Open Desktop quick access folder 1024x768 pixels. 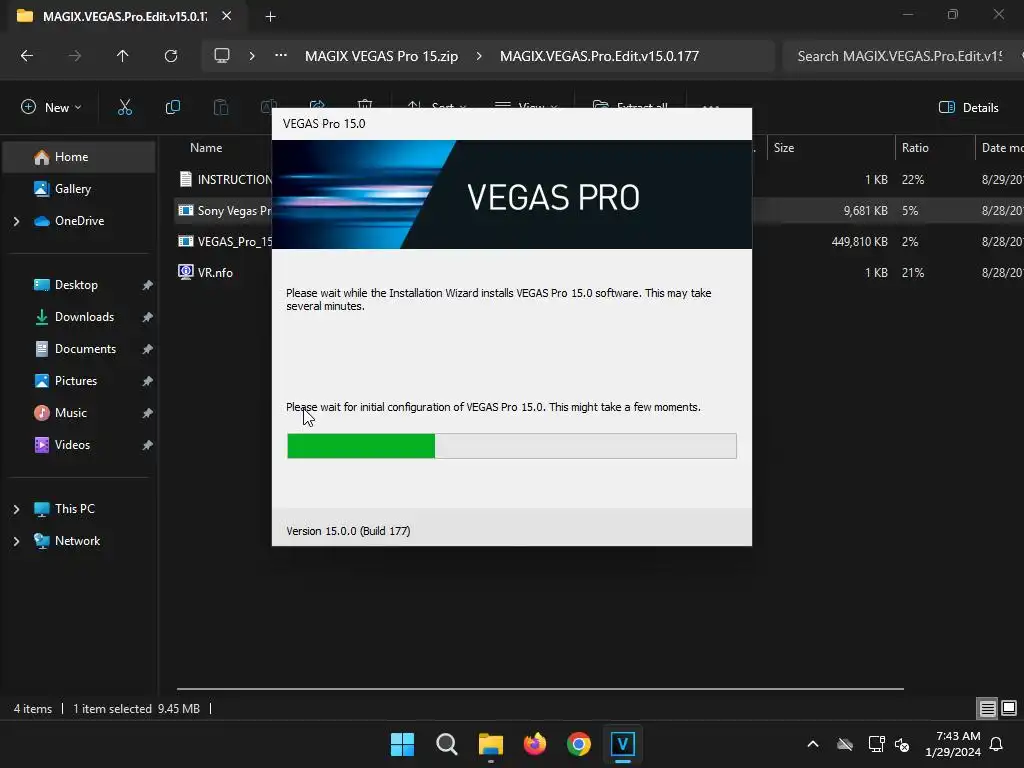tap(76, 285)
